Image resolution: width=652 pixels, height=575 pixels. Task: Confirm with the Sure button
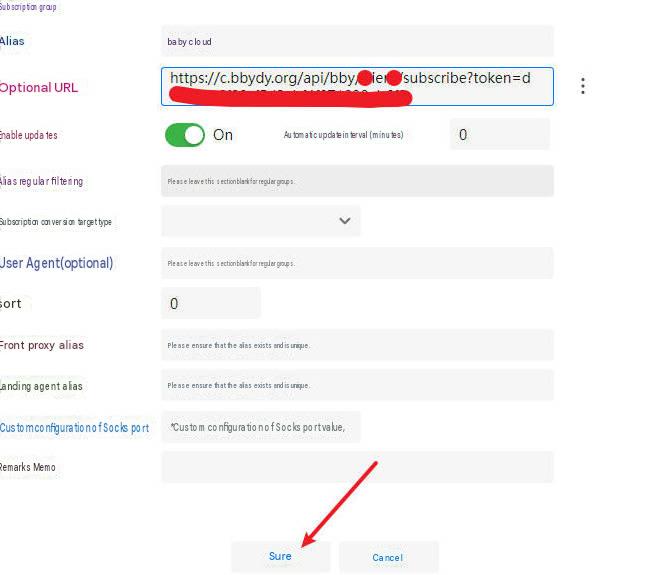[x=280, y=556]
